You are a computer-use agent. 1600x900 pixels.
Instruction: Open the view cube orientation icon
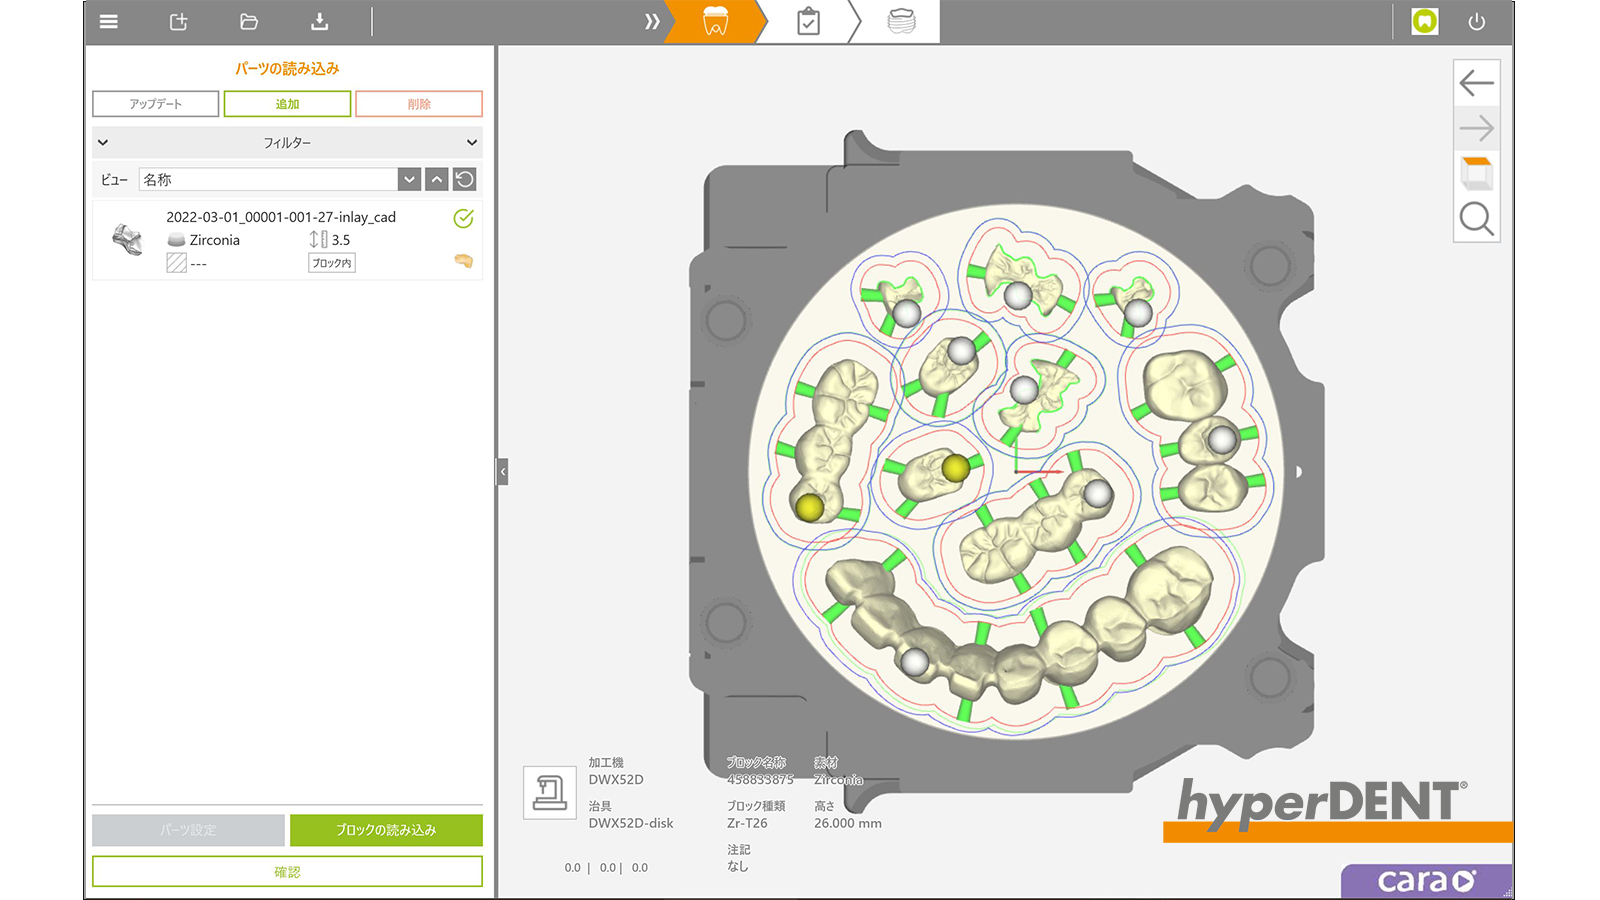pos(1477,174)
